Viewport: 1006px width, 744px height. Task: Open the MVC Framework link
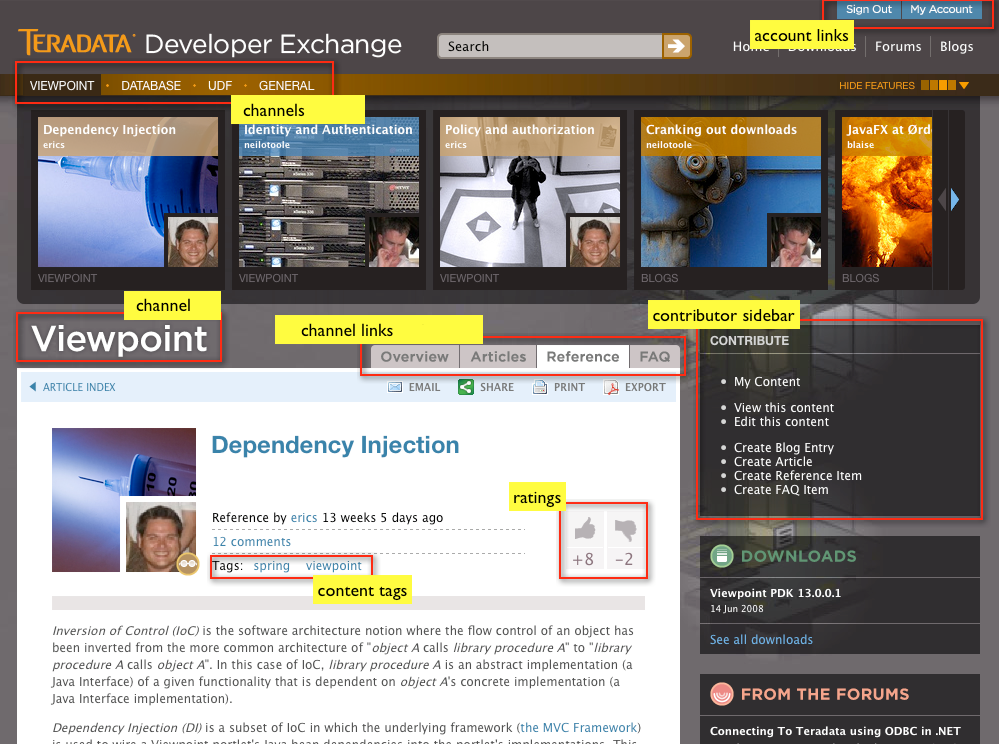[579, 727]
